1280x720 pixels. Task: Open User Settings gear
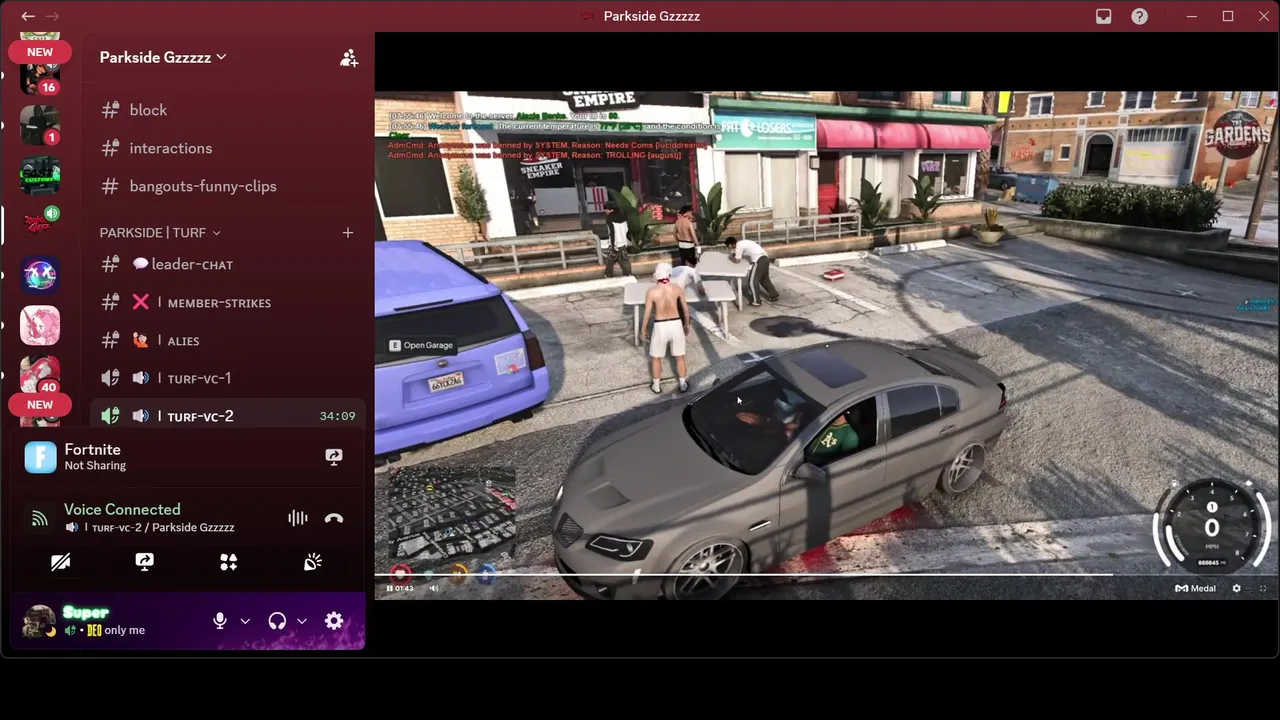334,621
